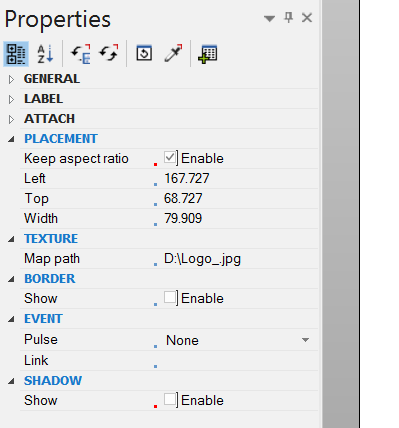
Task: Click the Left value 167.727
Action: (x=187, y=178)
